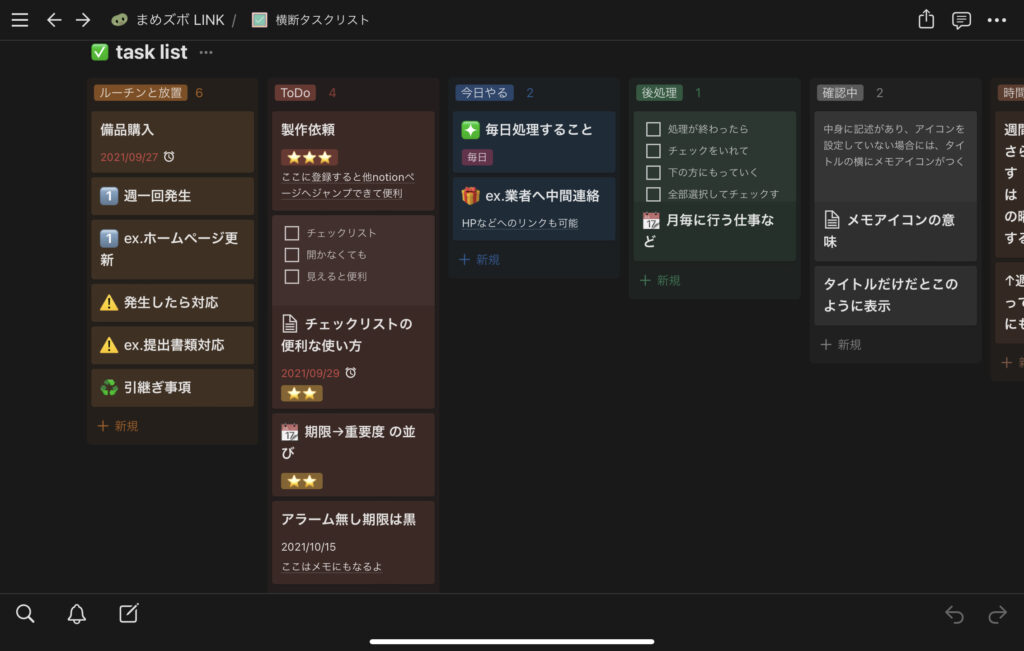This screenshot has width=1024, height=651.
Task: Open the ここはメモにもなるよ note text
Action: coord(332,567)
